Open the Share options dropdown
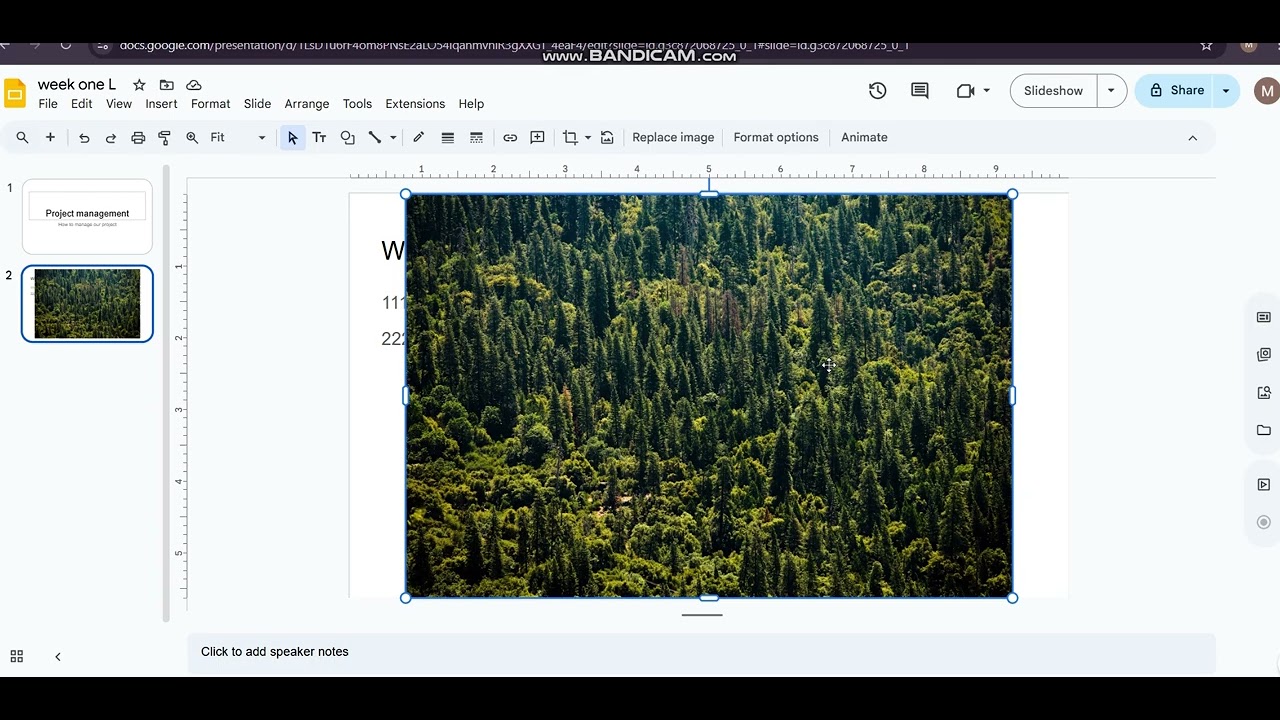The height and width of the screenshot is (720, 1280). [x=1226, y=91]
